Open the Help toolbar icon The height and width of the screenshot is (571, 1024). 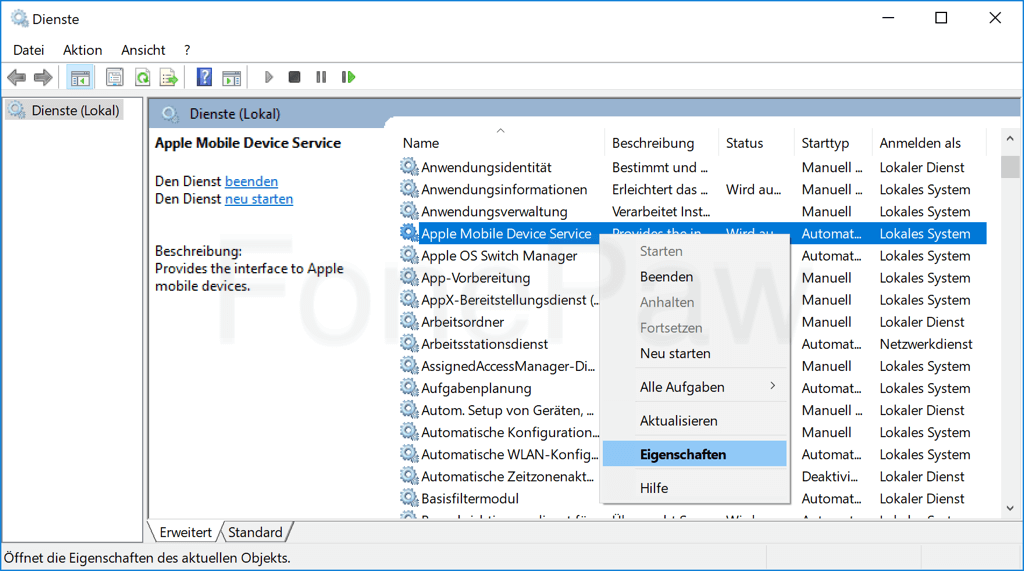point(204,77)
